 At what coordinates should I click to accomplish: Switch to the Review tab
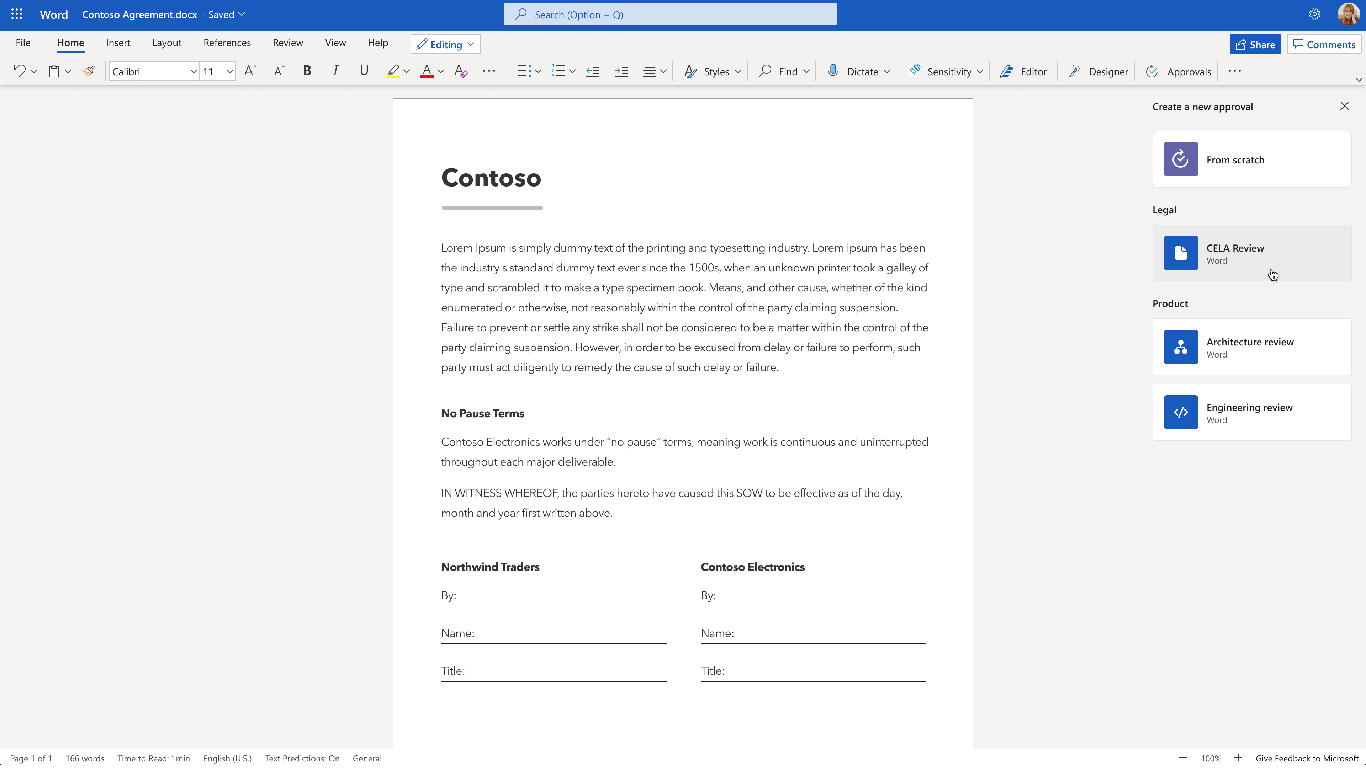(288, 43)
